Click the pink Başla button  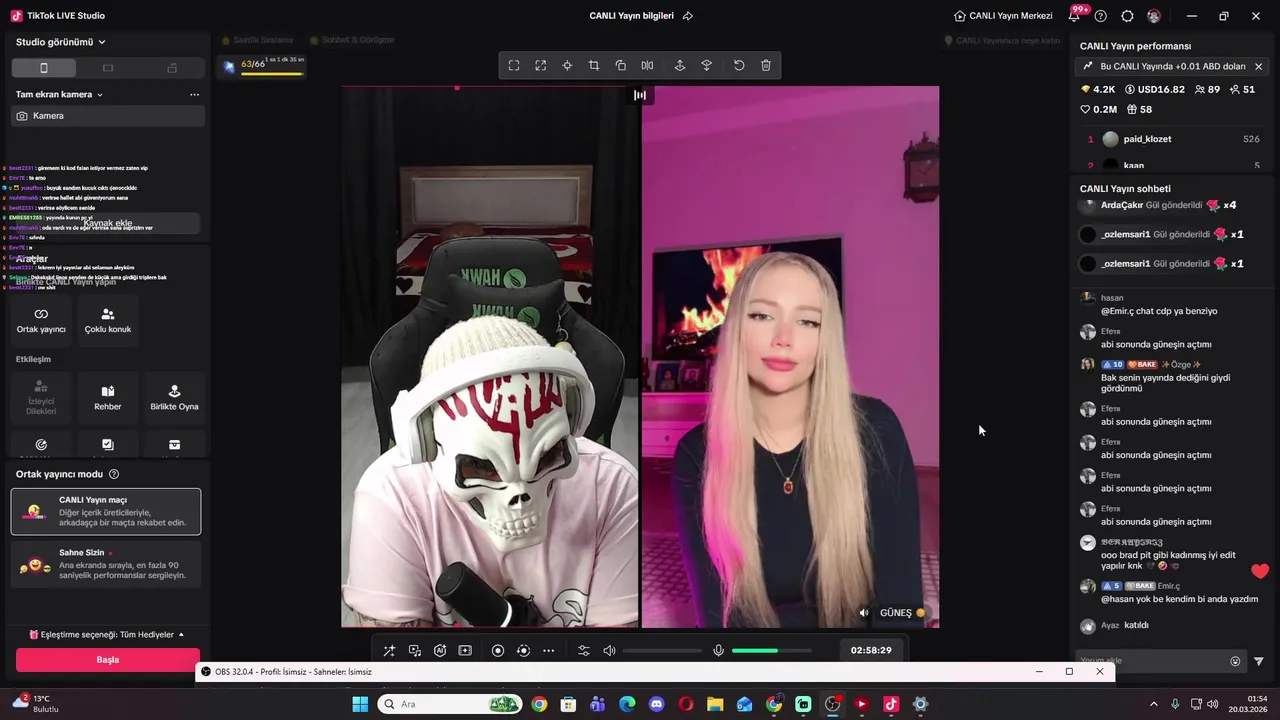coord(108,660)
